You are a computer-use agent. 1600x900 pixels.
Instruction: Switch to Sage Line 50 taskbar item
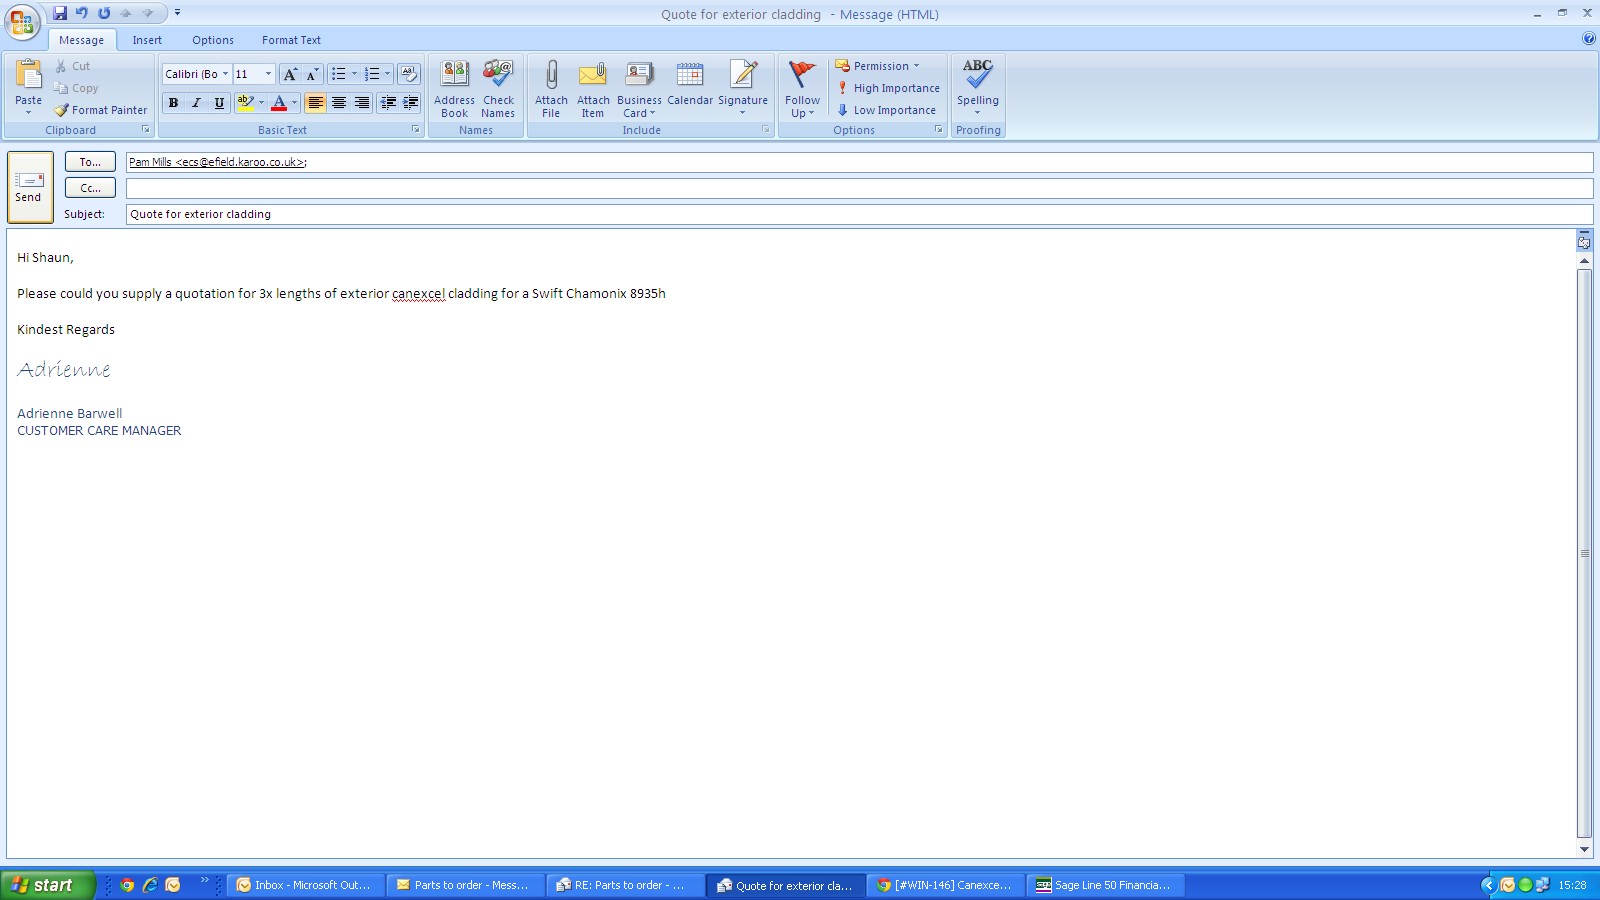(x=1107, y=885)
